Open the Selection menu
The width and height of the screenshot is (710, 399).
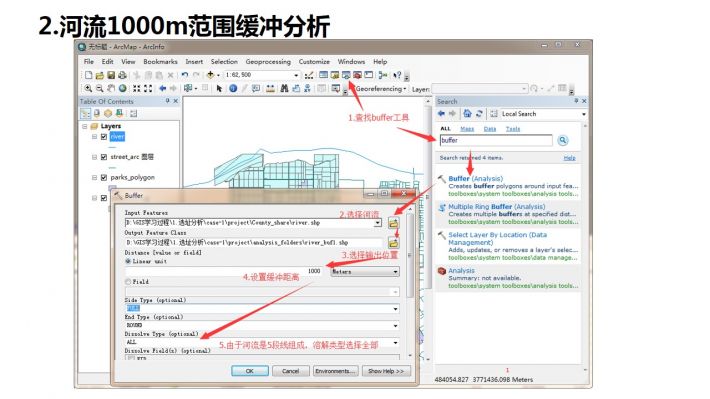(224, 62)
